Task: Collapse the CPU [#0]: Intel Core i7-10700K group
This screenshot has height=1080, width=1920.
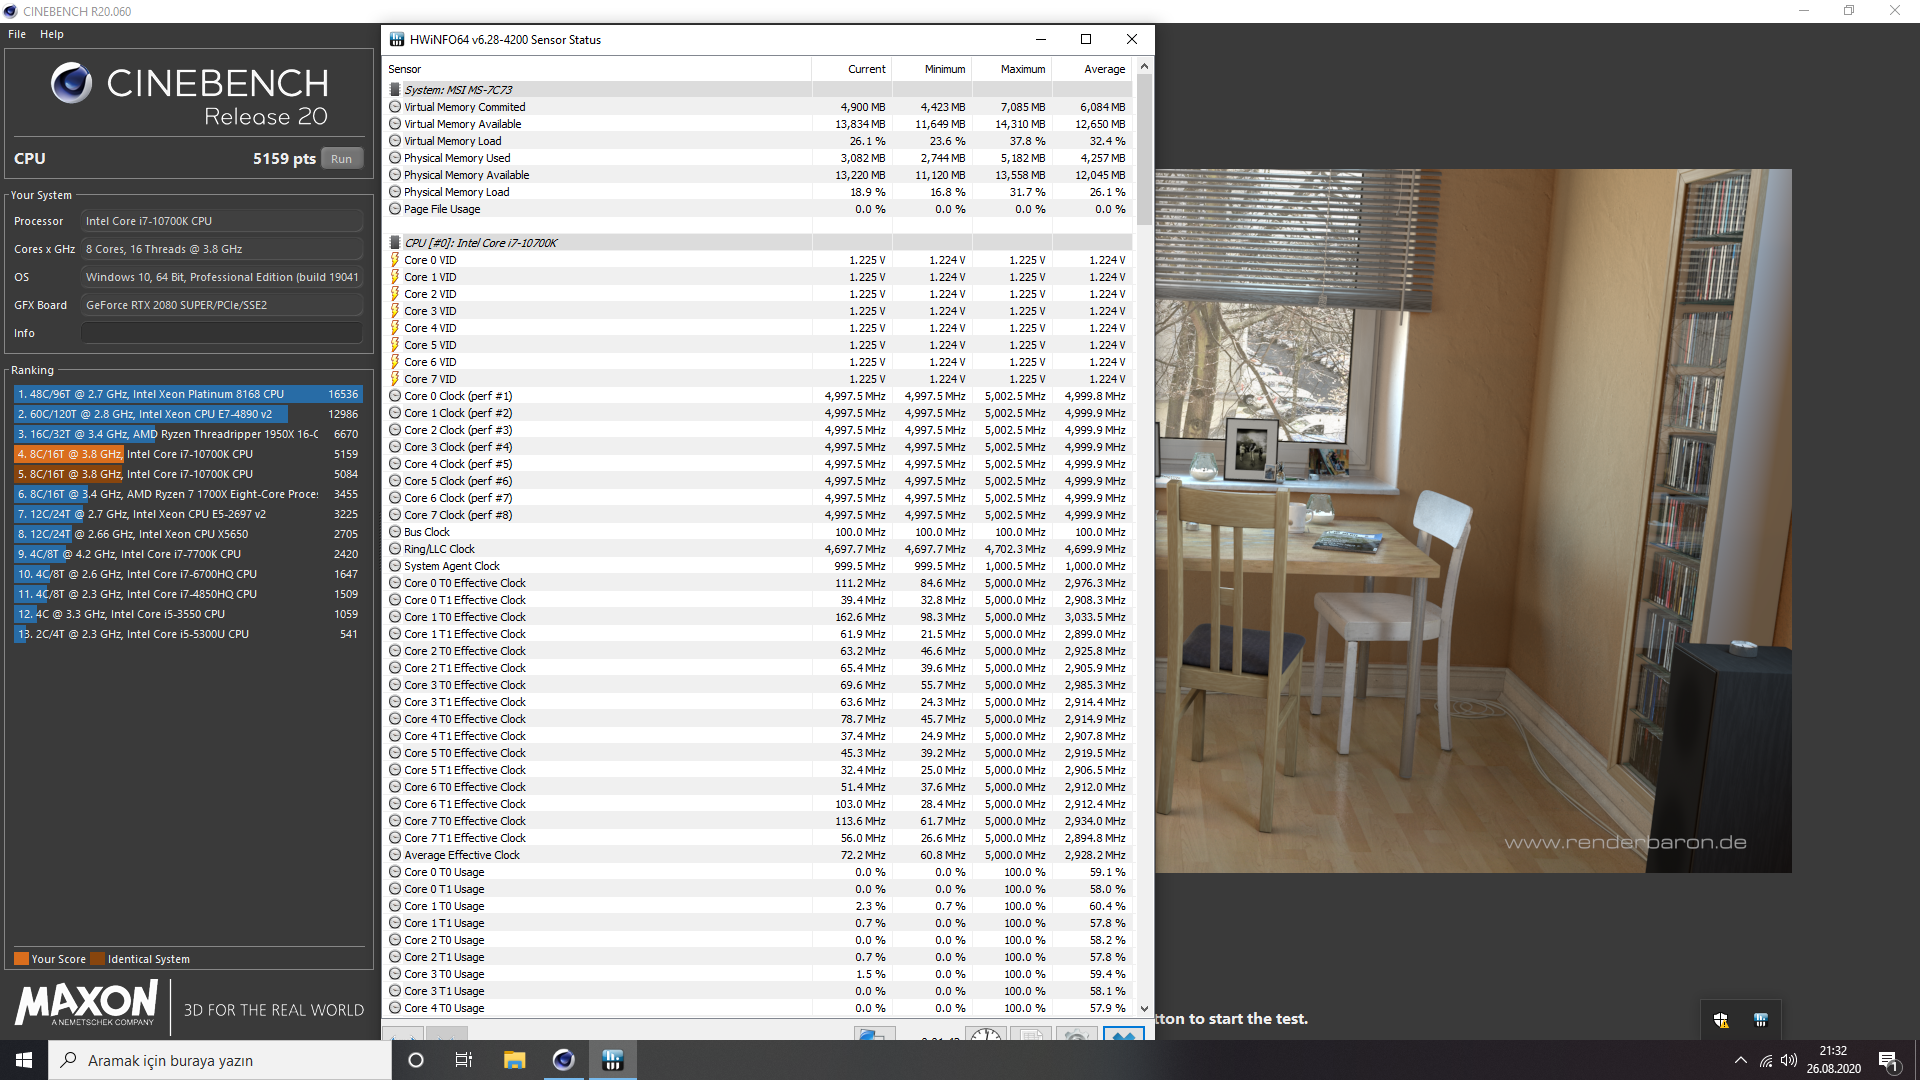Action: pos(395,243)
